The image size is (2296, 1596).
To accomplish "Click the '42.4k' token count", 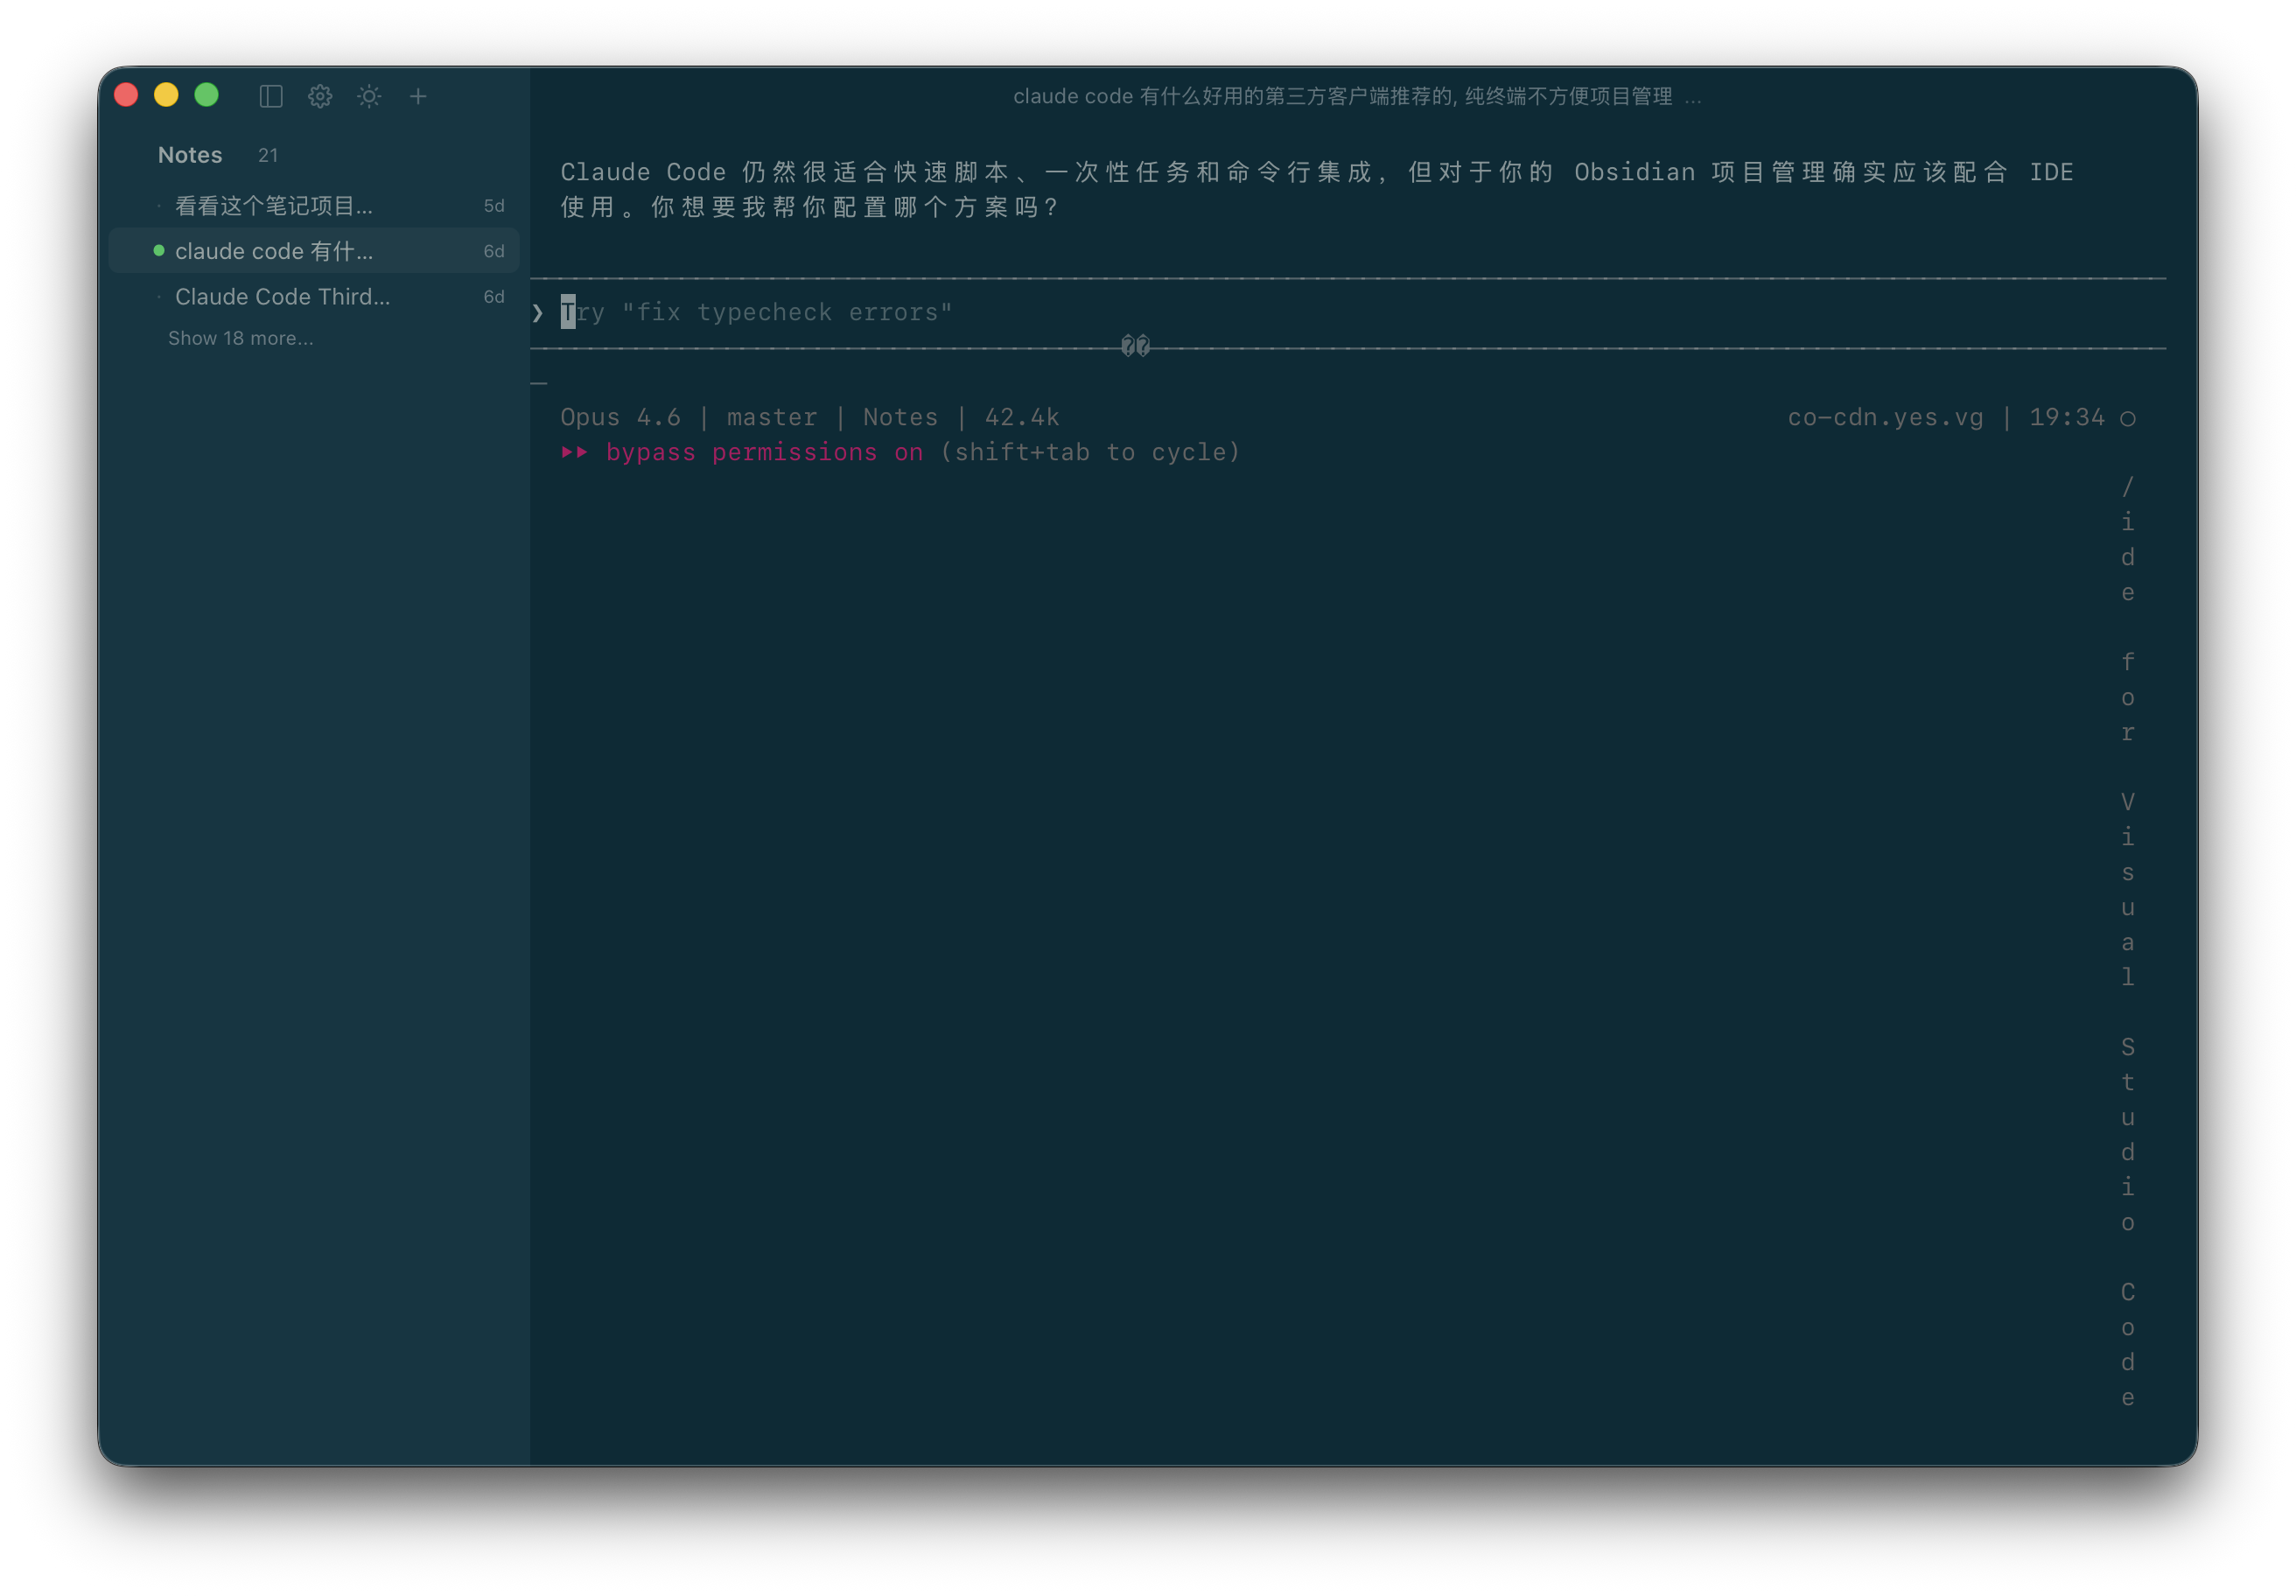I will coord(1021,417).
